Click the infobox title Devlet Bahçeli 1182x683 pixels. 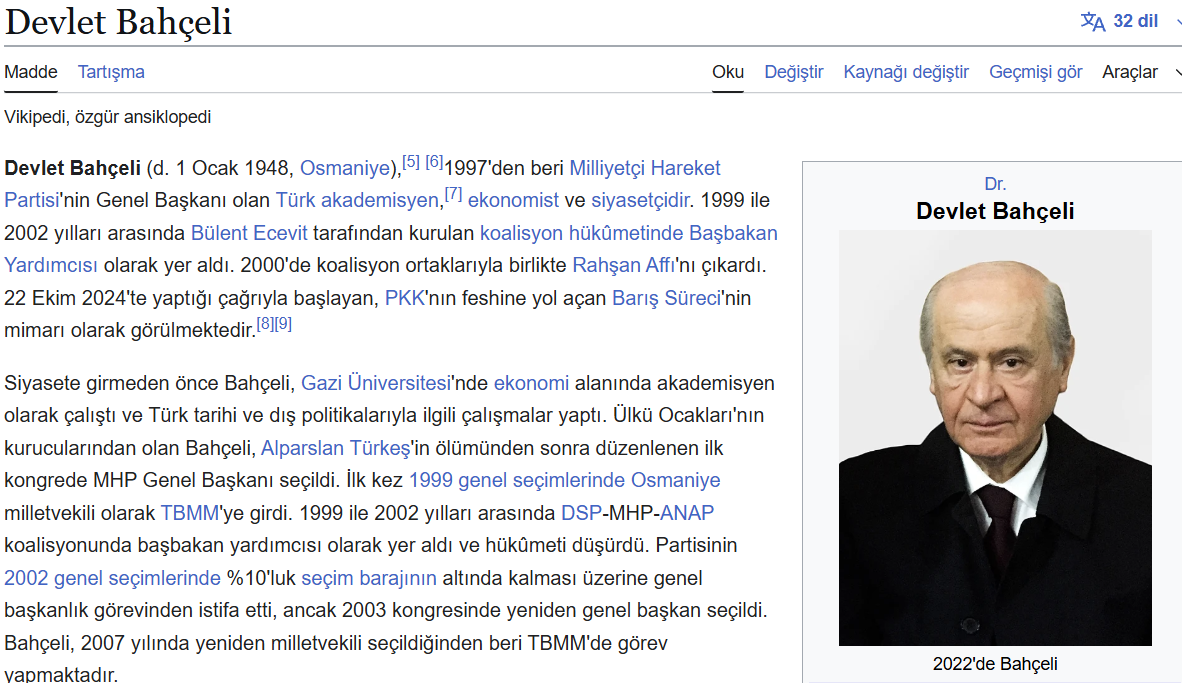[x=995, y=211]
